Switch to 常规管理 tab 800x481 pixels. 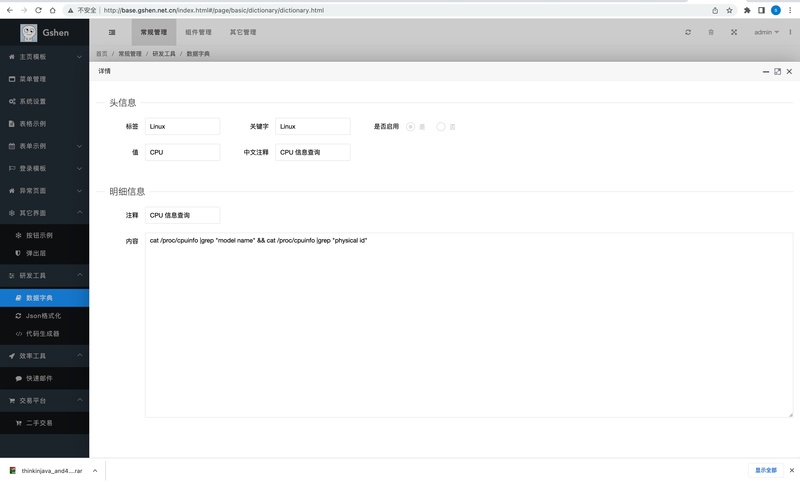point(154,32)
